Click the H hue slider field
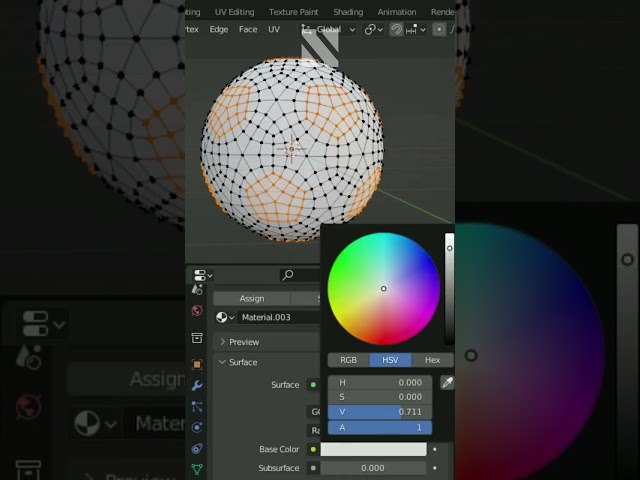Screen dimensions: 640x480 pyautogui.click(x=380, y=382)
